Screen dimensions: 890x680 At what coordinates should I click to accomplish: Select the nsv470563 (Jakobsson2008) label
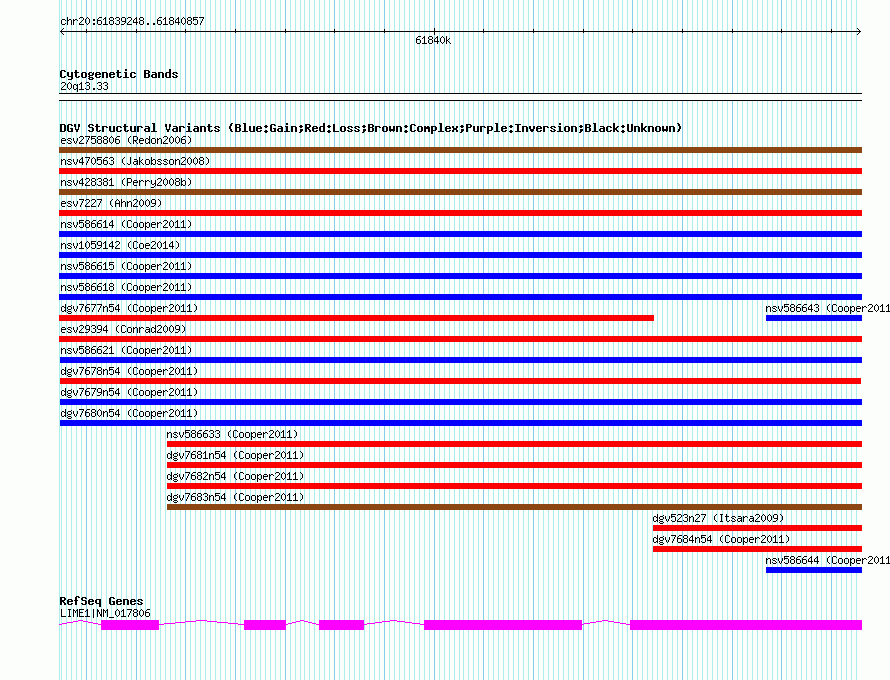pyautogui.click(x=135, y=161)
